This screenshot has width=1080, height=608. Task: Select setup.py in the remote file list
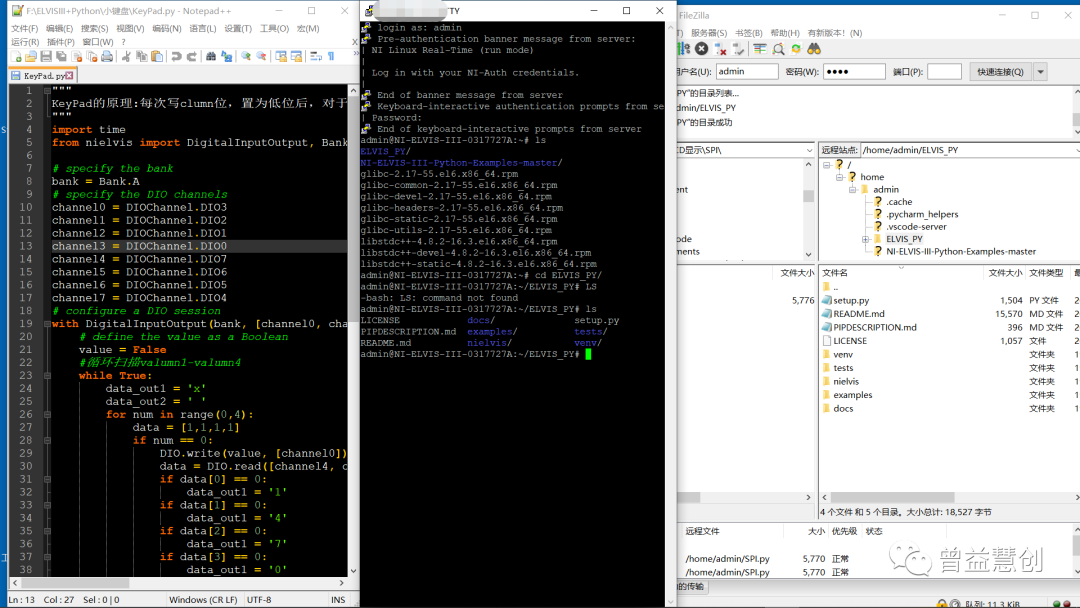(851, 300)
